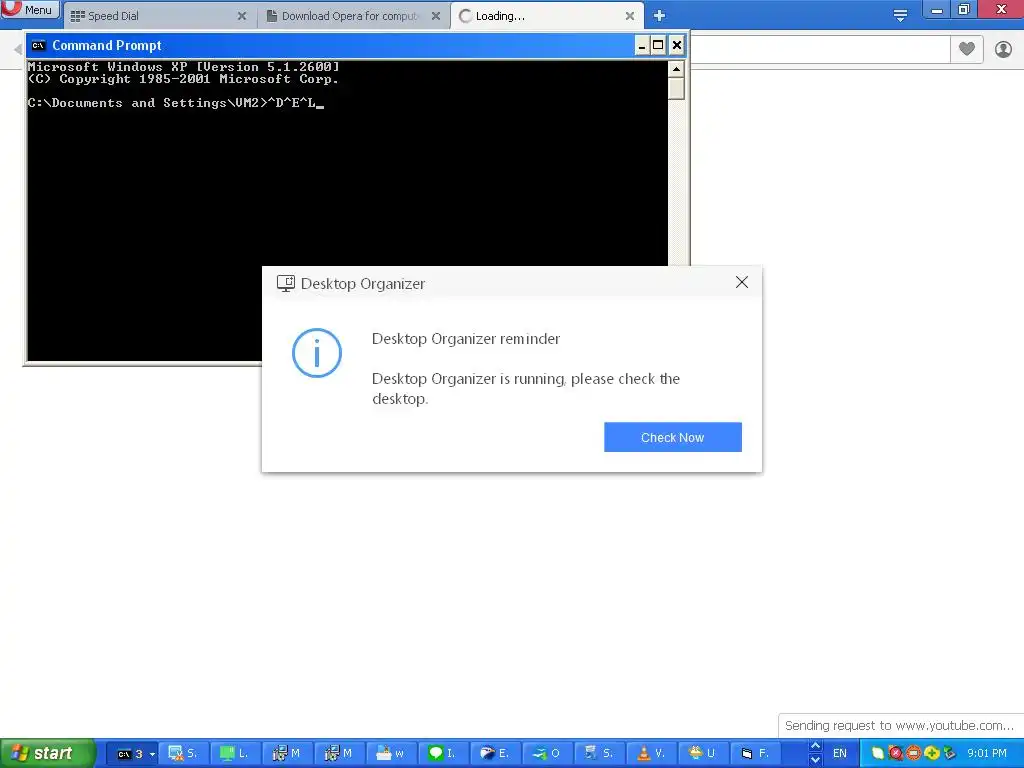Open taskbar item labeled E.
Image resolution: width=1024 pixels, height=768 pixels.
495,754
